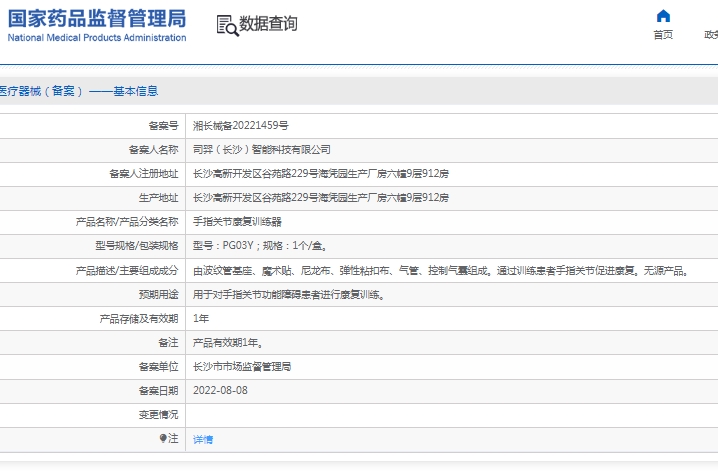Select the 产品存储及有效期 label cell
The height and width of the screenshot is (471, 718).
(x=92, y=319)
